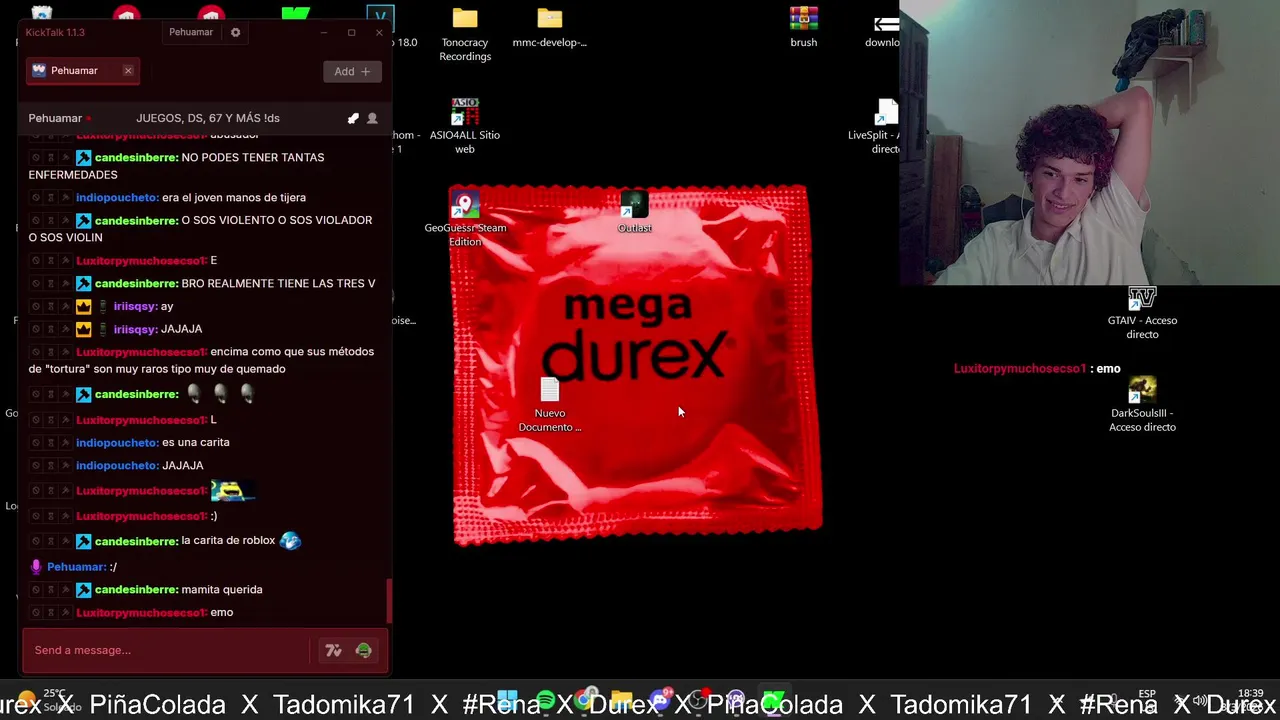Screen dimensions: 1280x720
Task: Select GeoGuessr Steam Edition desktop icon
Action: tap(465, 220)
